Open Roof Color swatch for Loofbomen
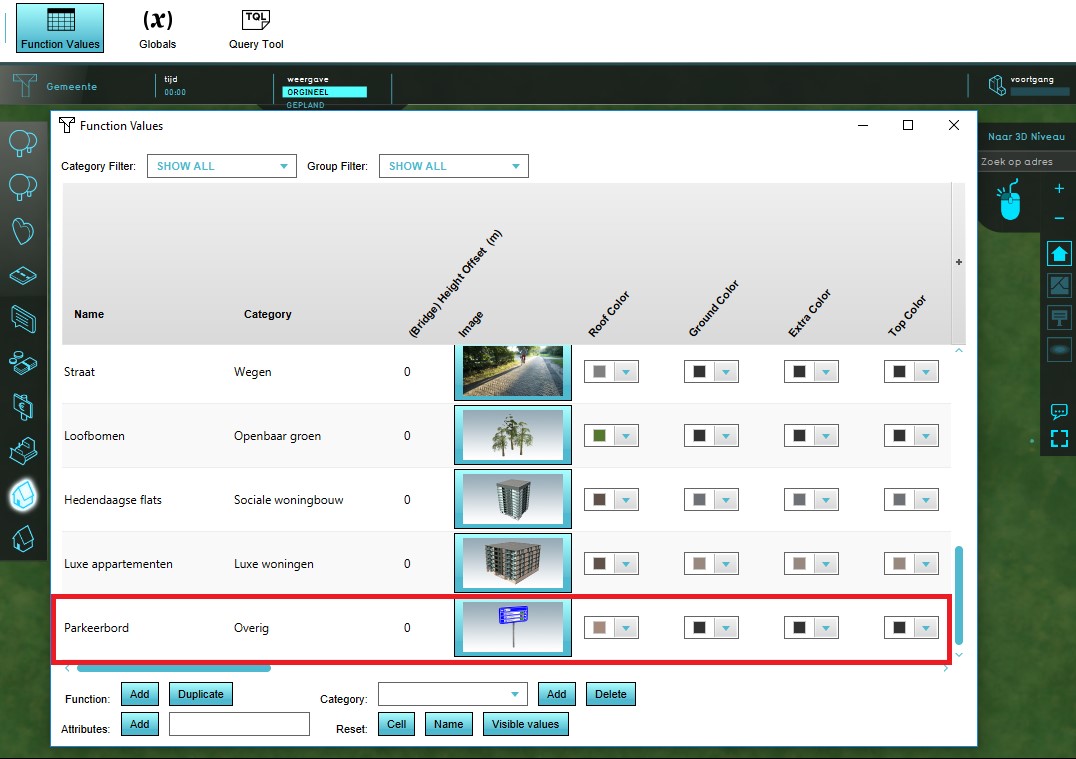Viewport: 1076px width, 759px height. click(610, 436)
